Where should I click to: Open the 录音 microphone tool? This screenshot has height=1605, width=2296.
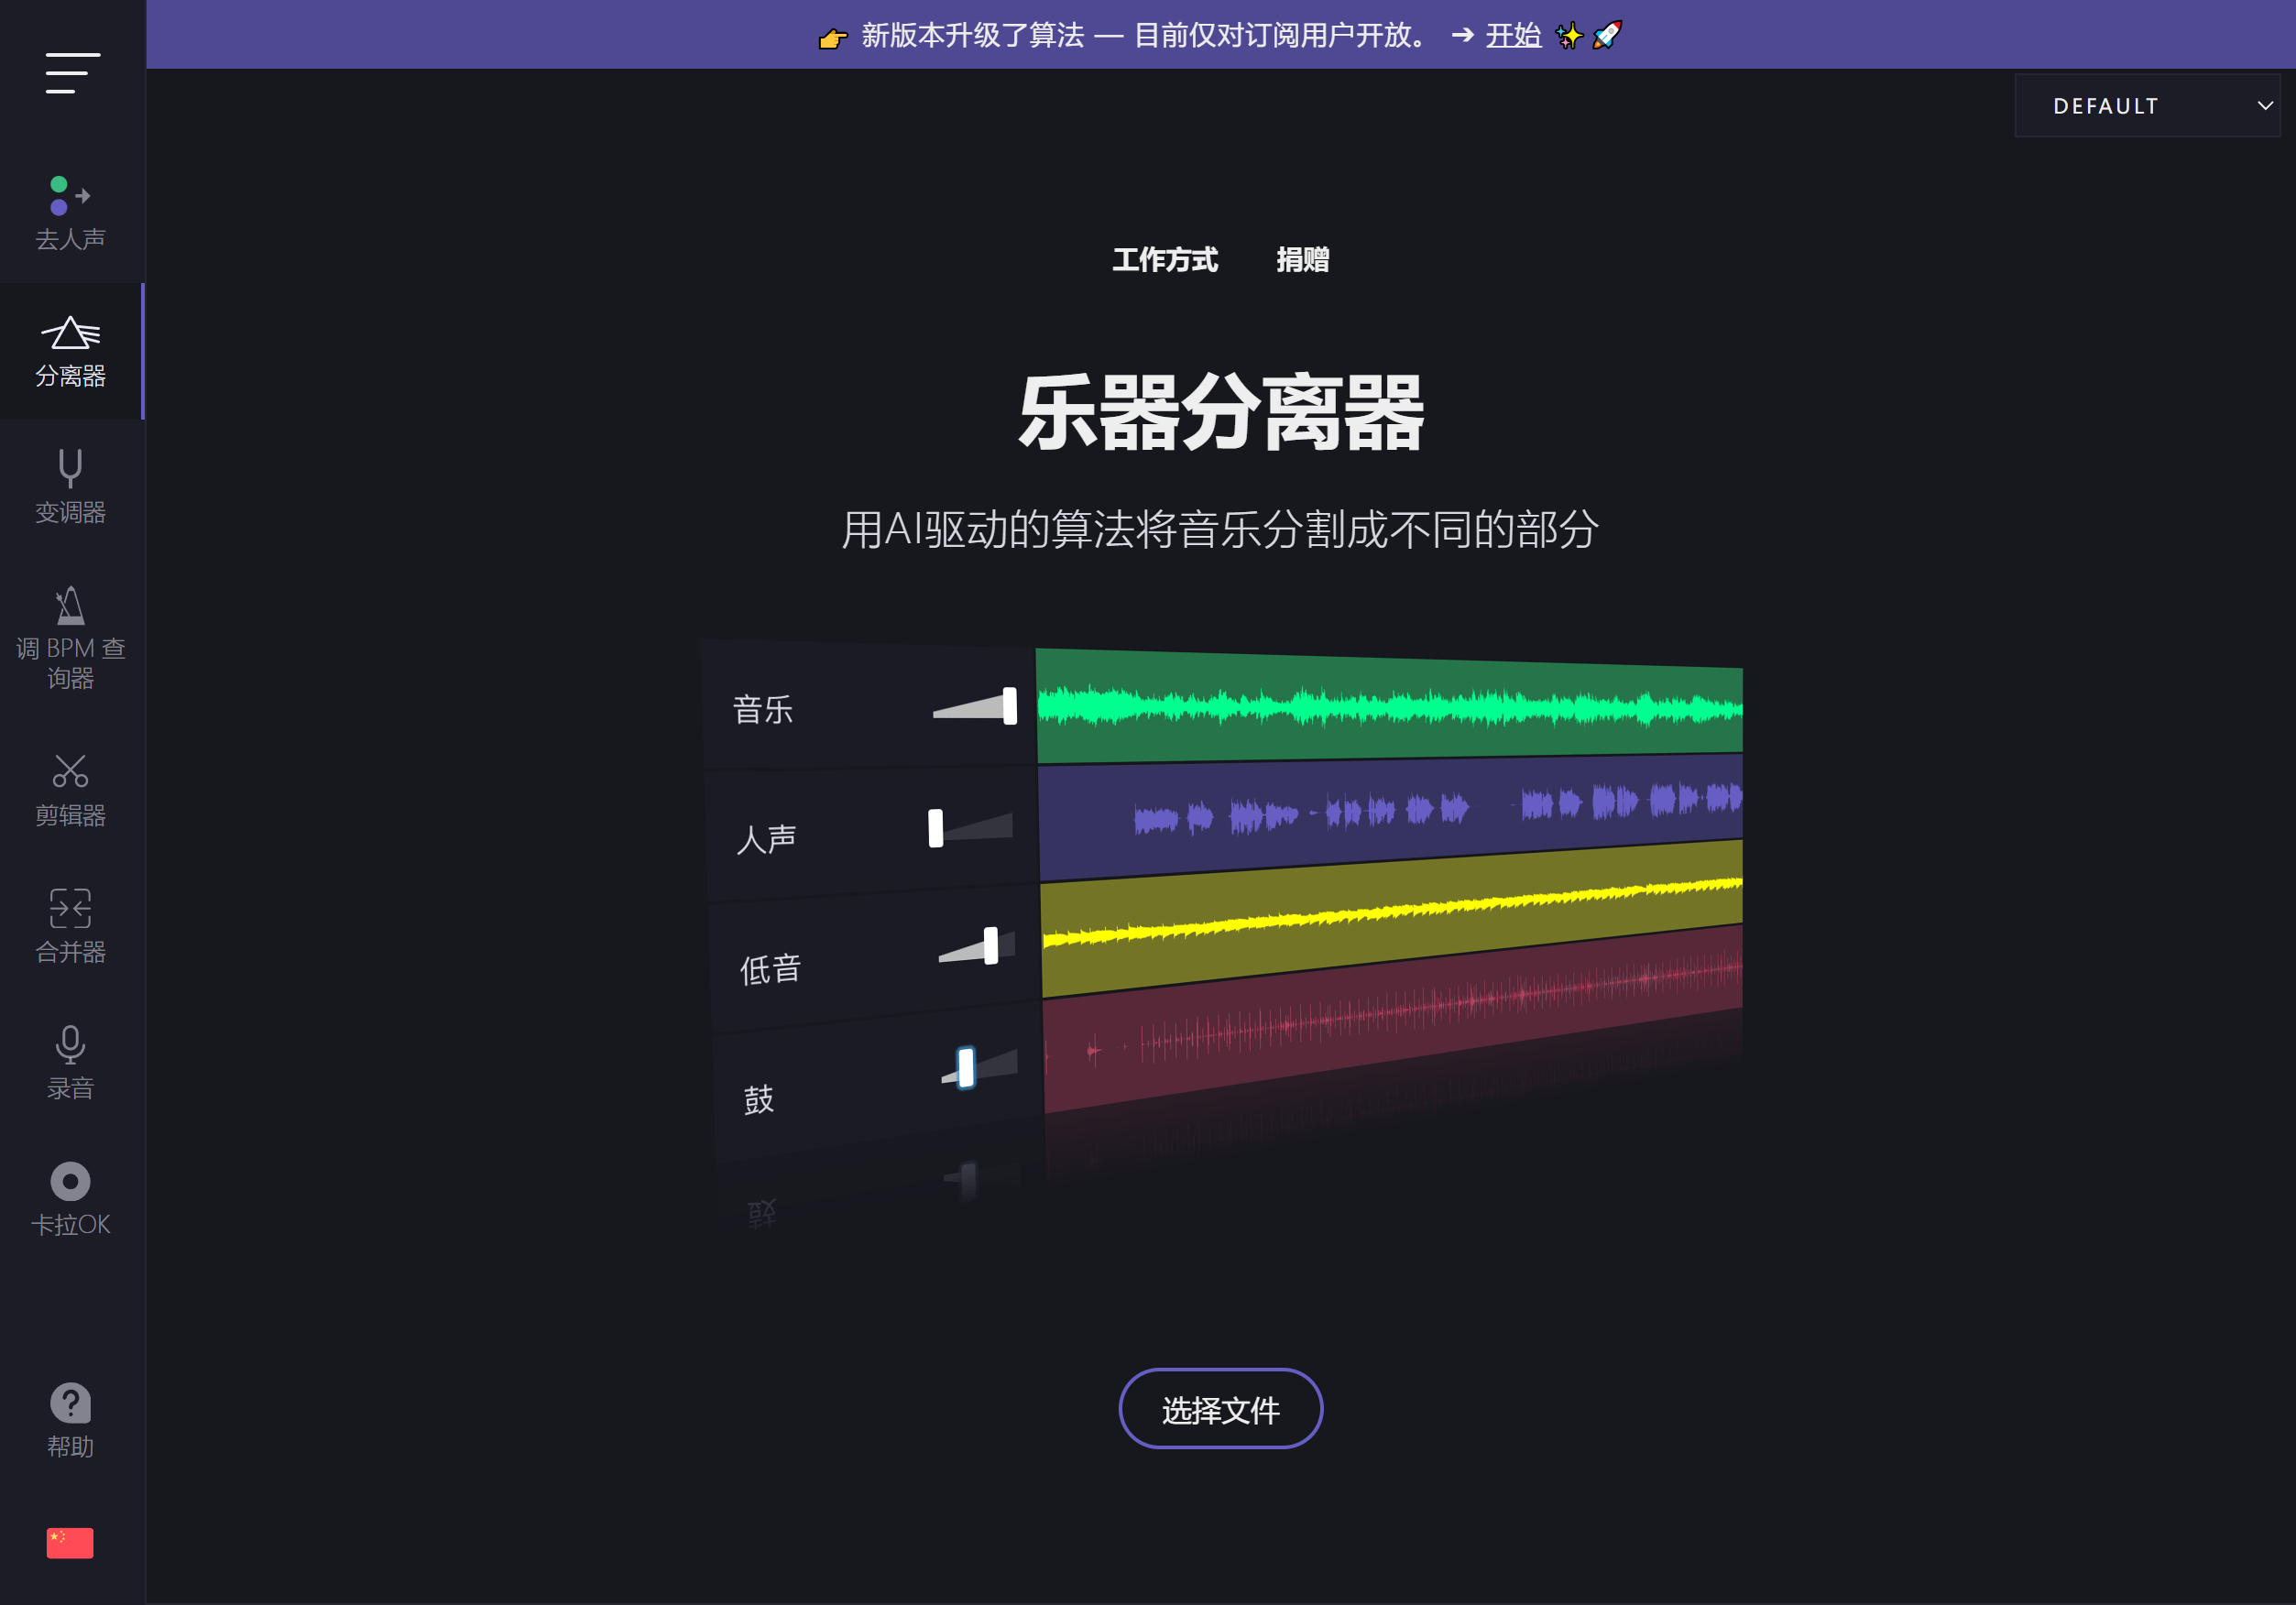pos(71,1062)
